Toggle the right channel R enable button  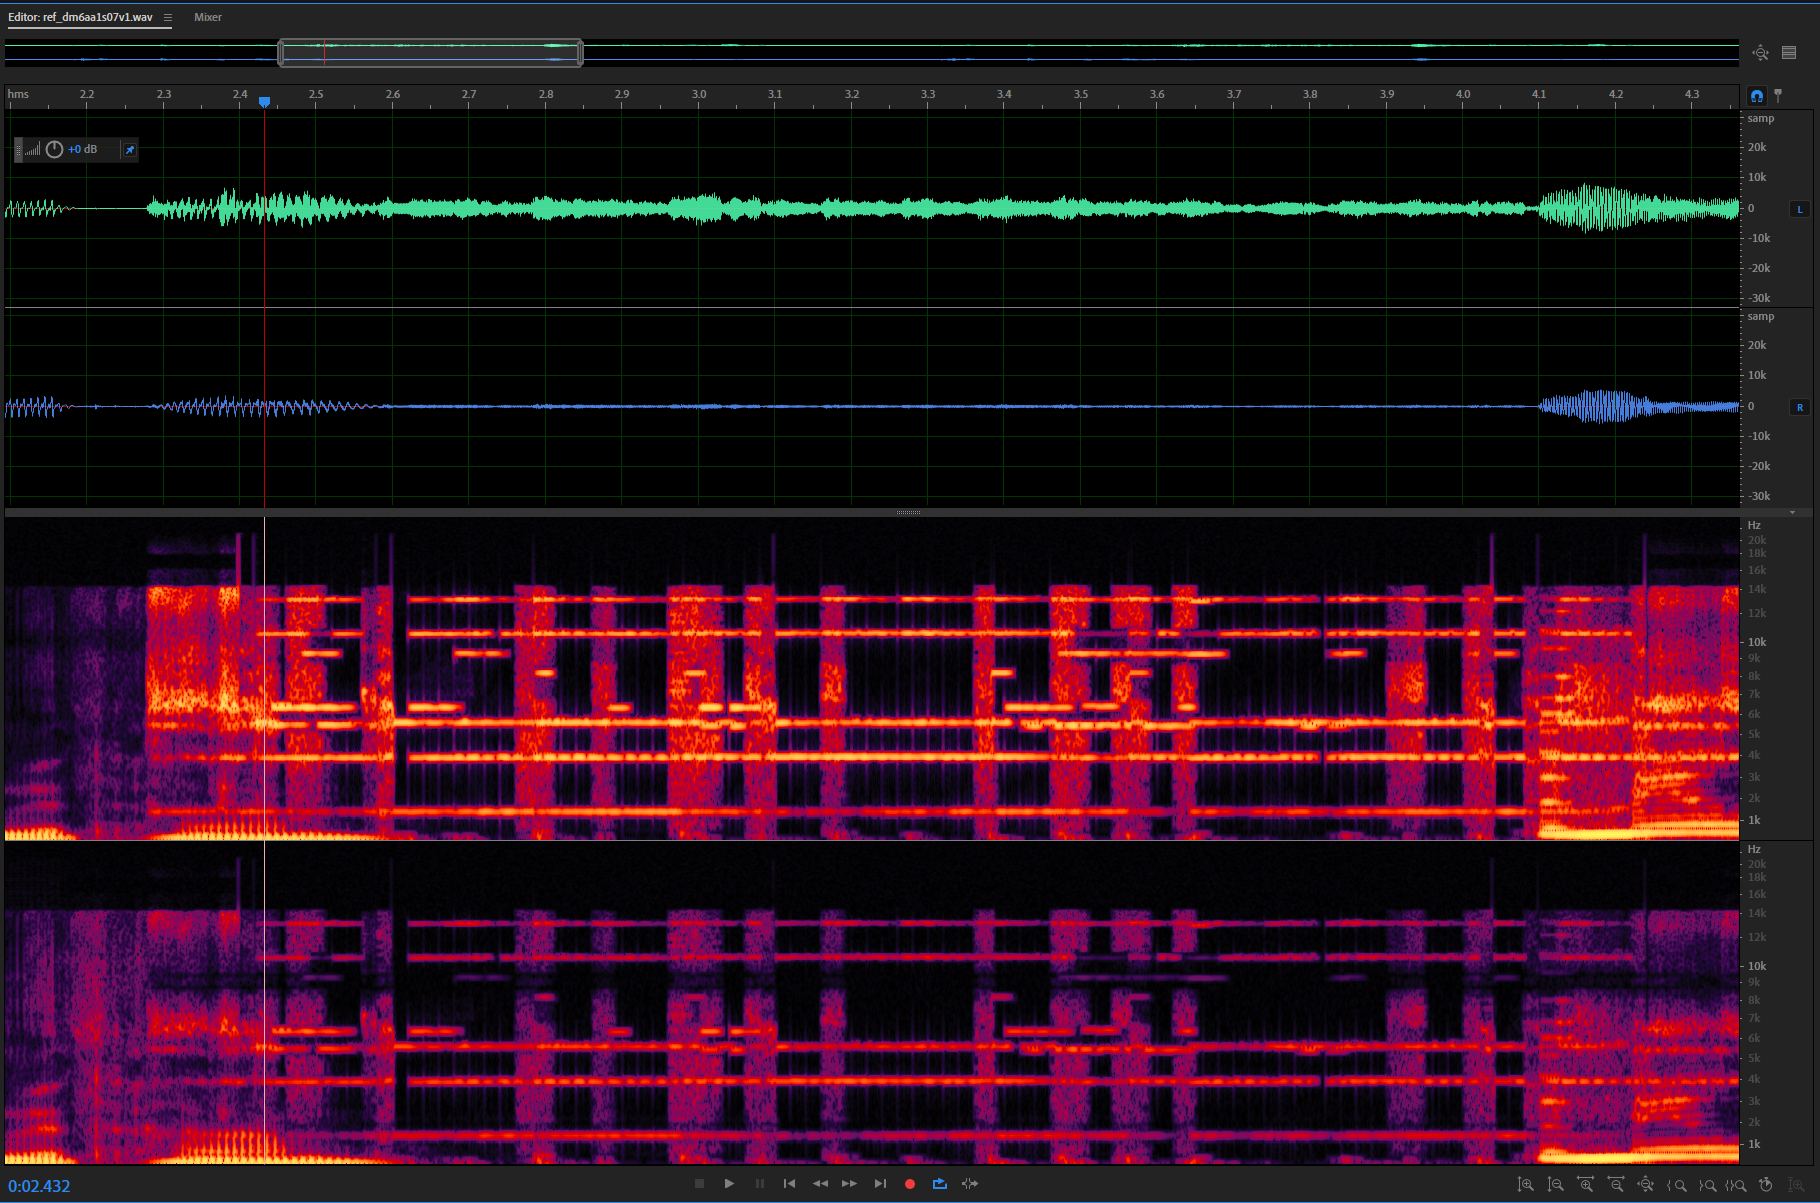pyautogui.click(x=1800, y=407)
